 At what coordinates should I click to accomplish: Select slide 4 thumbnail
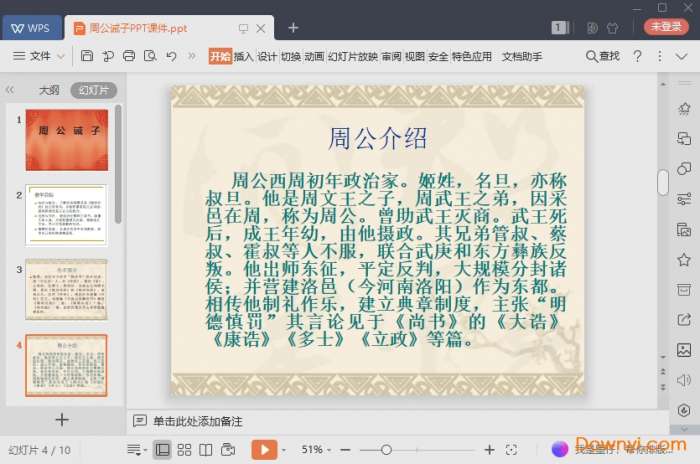pos(67,365)
